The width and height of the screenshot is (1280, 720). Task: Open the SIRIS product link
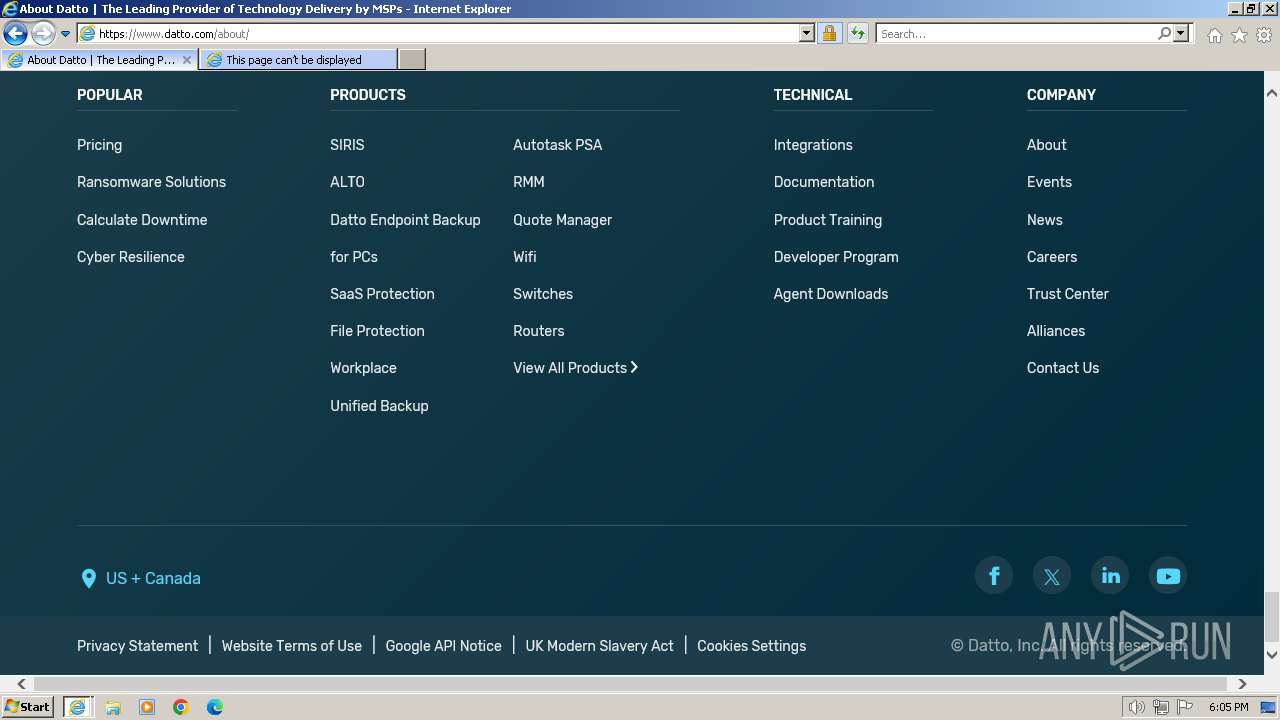pyautogui.click(x=347, y=145)
